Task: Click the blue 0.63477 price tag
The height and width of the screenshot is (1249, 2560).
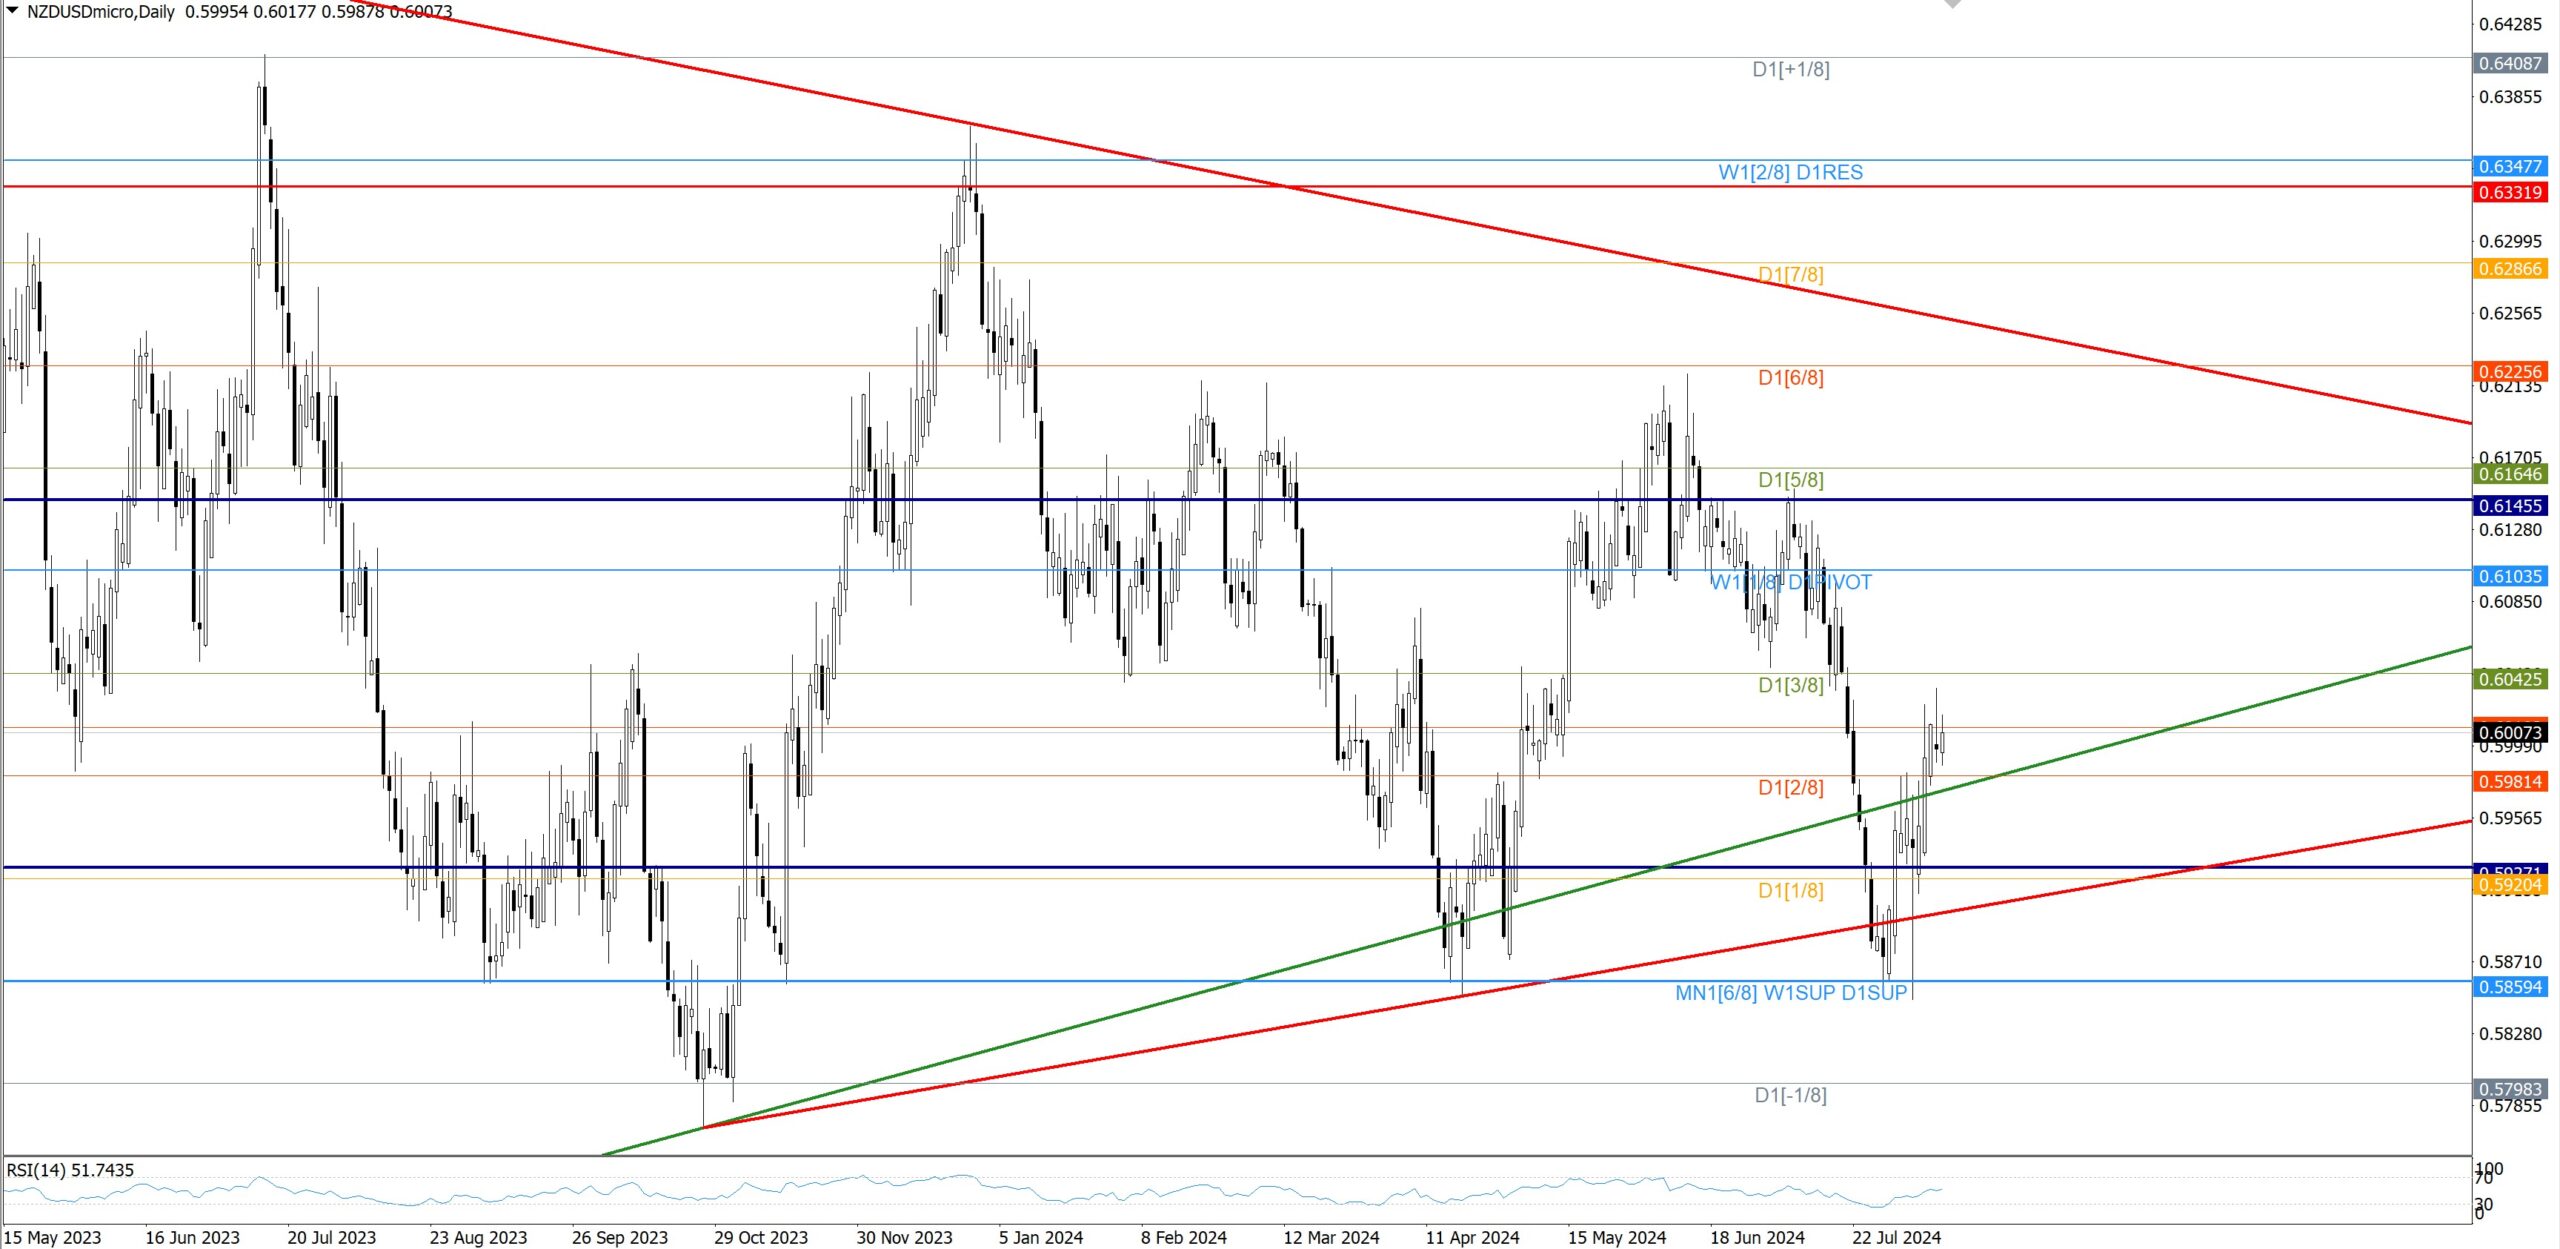Action: pyautogui.click(x=2510, y=166)
